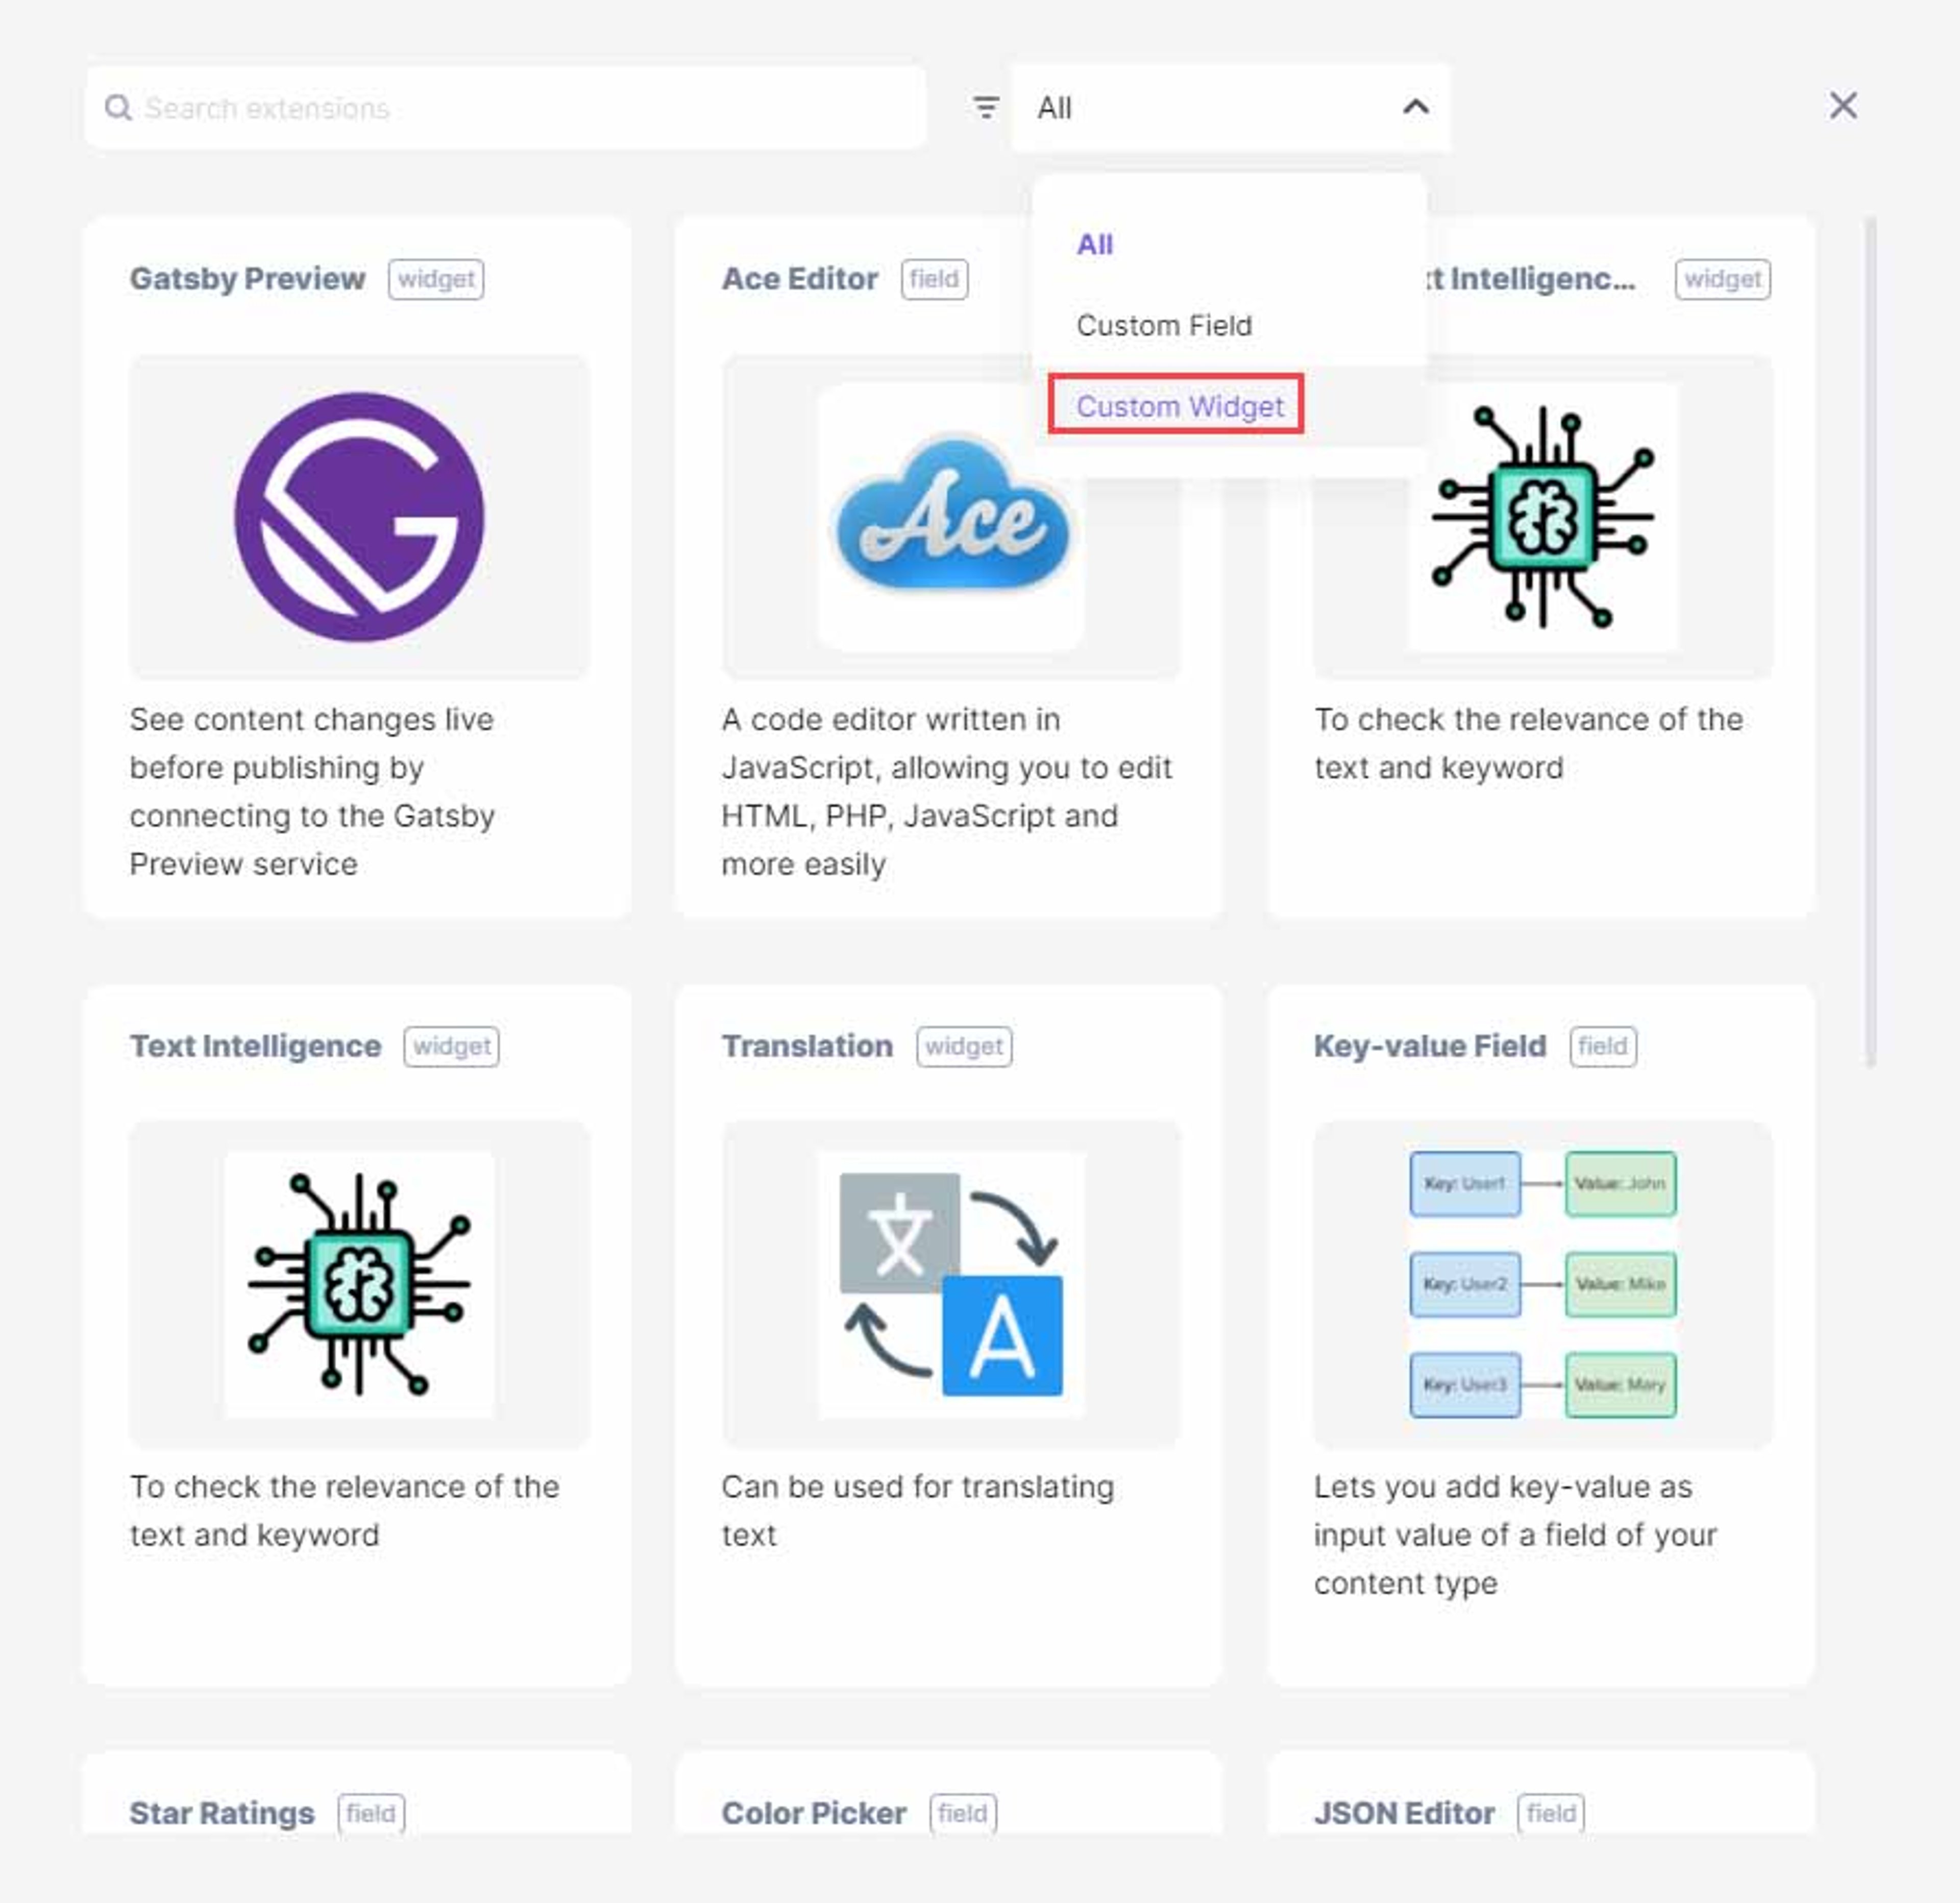The height and width of the screenshot is (1903, 1960).
Task: Click the magnifier icon in search bar
Action: pyautogui.click(x=118, y=107)
